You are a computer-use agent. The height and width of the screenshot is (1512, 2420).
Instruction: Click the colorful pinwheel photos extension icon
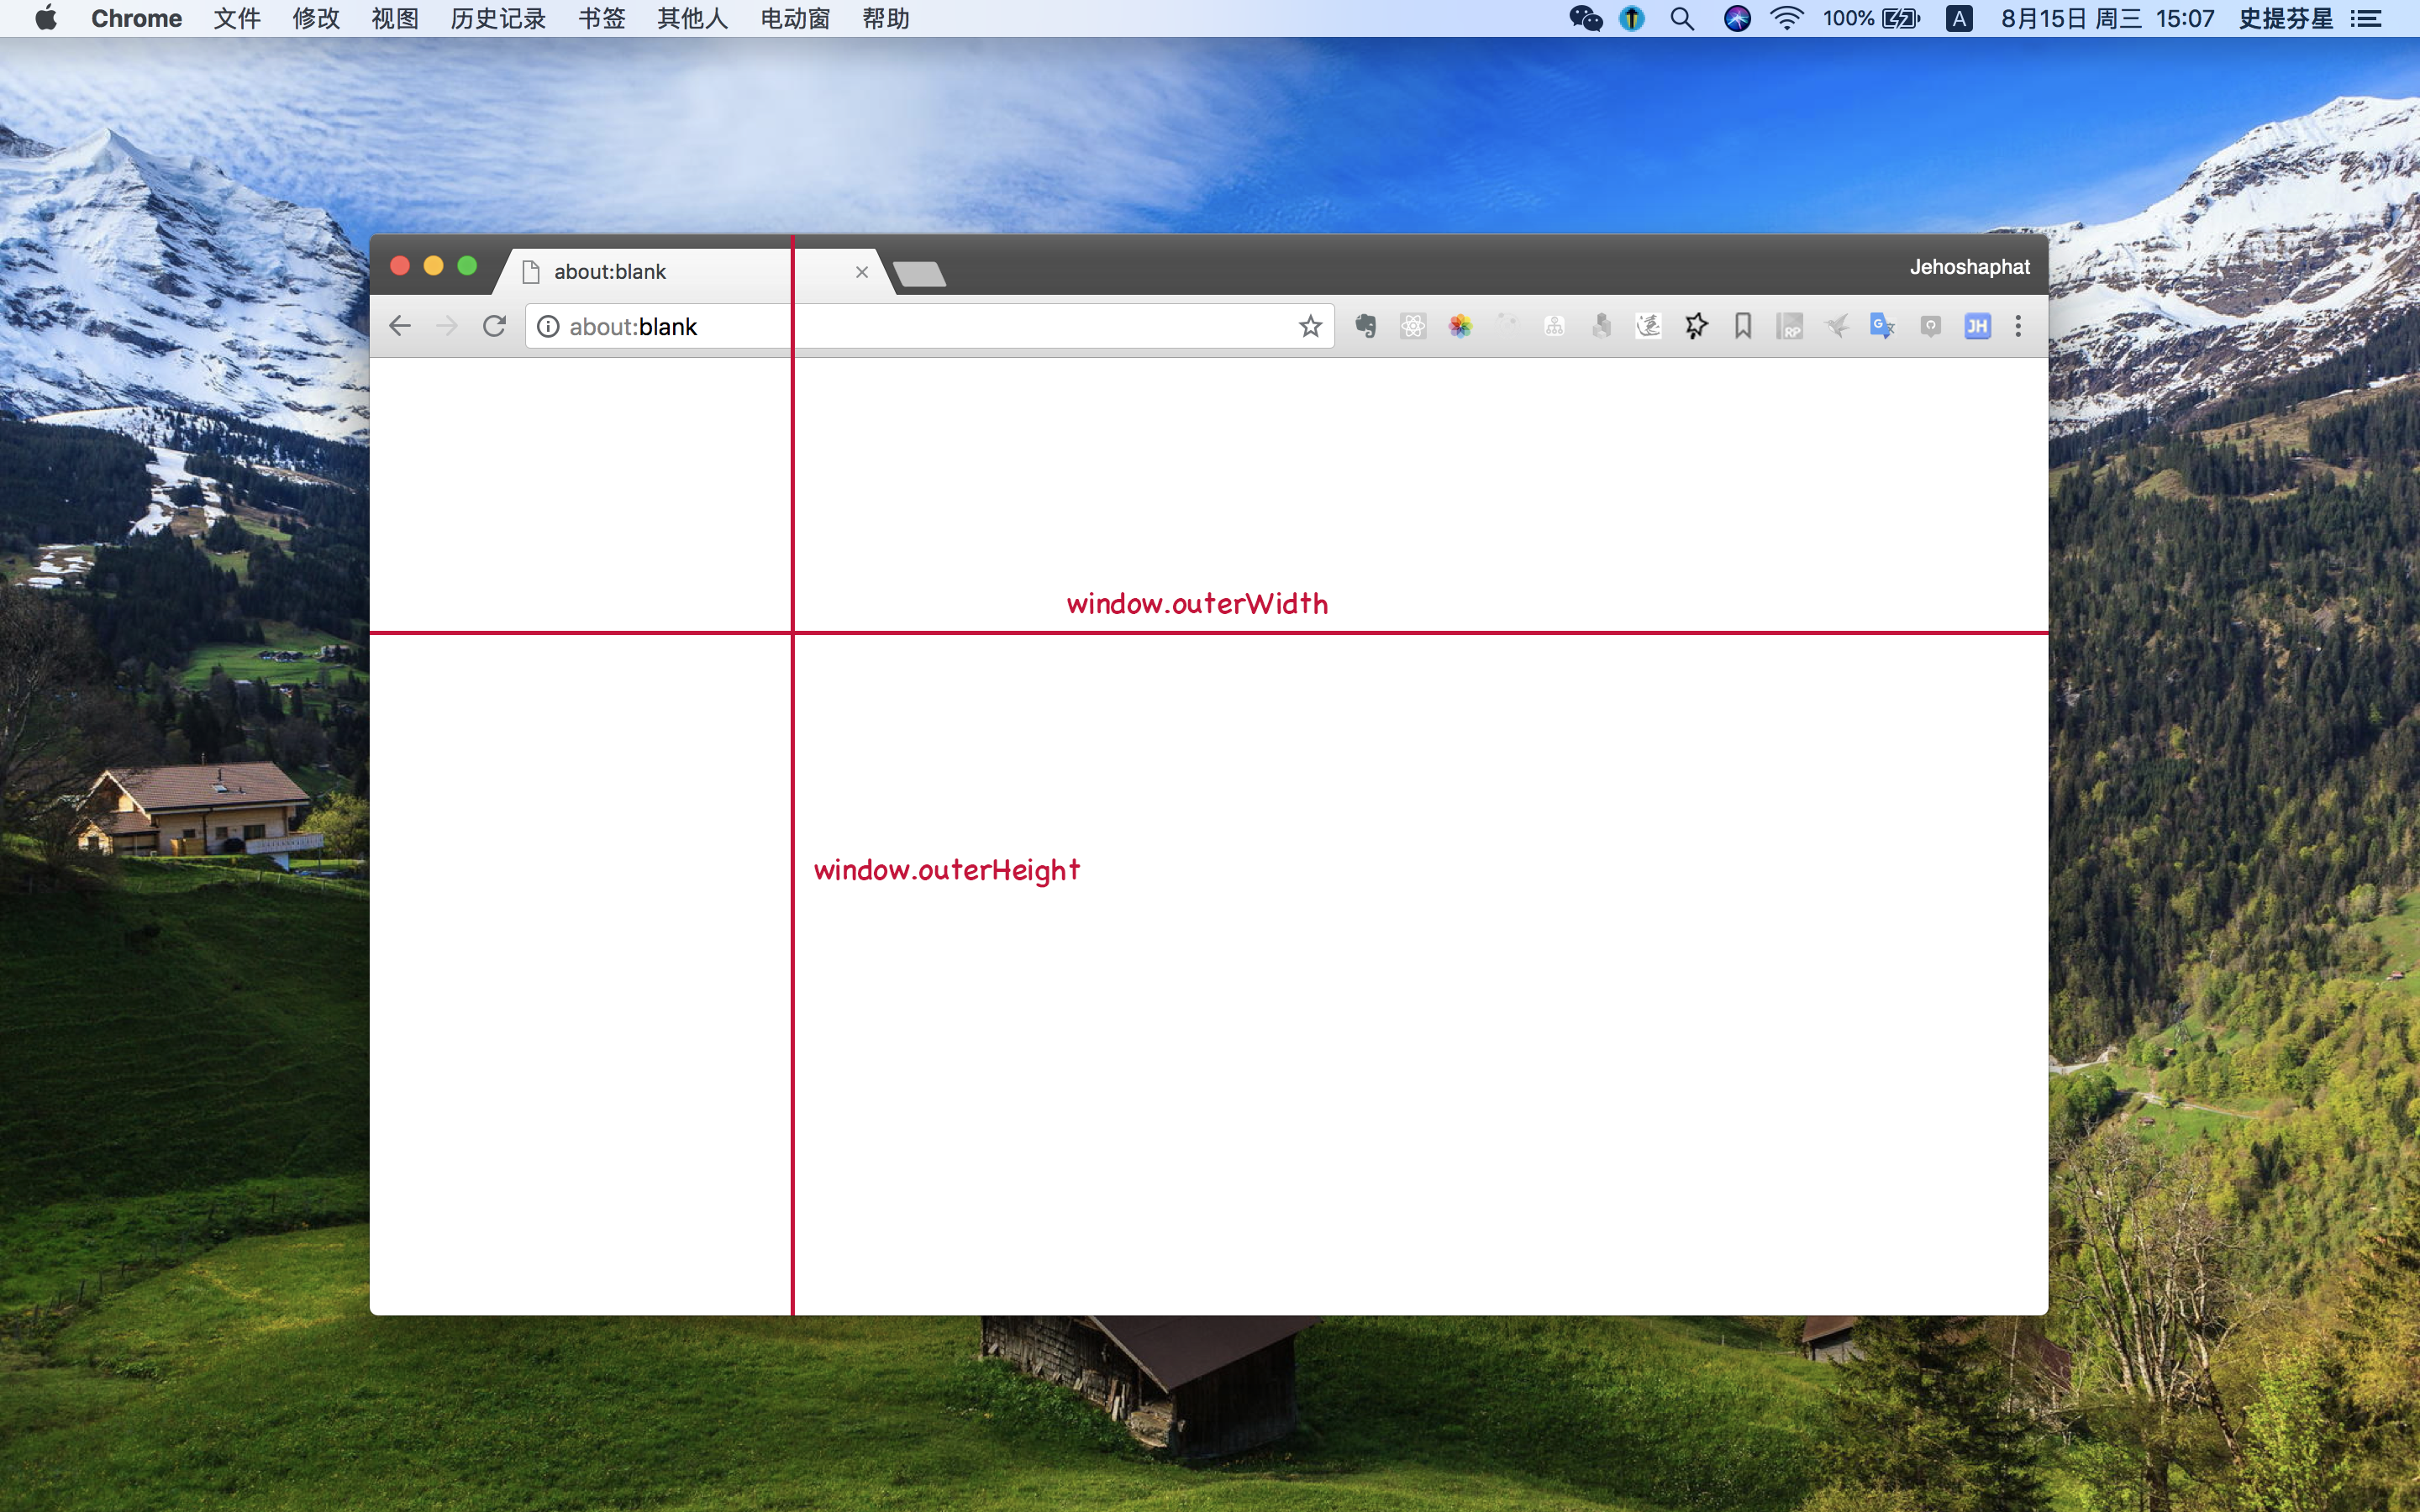pos(1460,326)
